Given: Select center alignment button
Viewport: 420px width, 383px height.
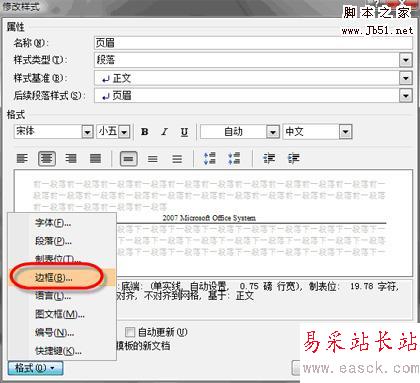Looking at the screenshot, I should (47, 159).
